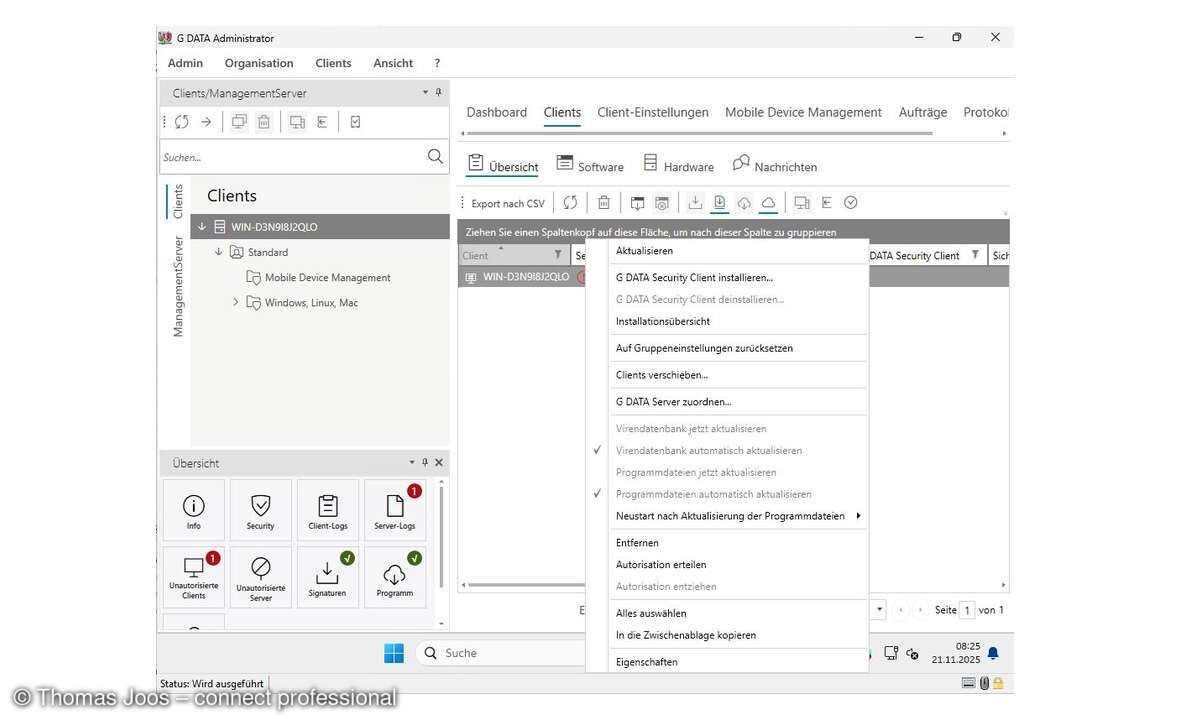Click Export nach CSV

pos(507,202)
